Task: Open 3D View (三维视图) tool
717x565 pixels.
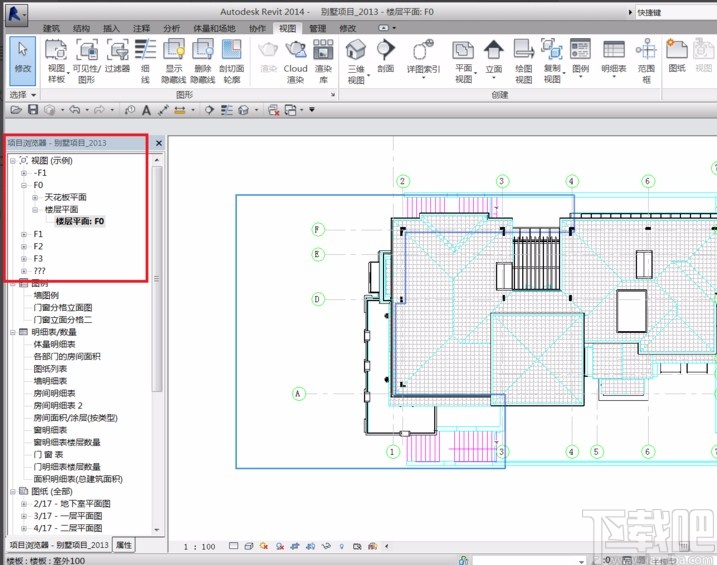Action: (356, 61)
